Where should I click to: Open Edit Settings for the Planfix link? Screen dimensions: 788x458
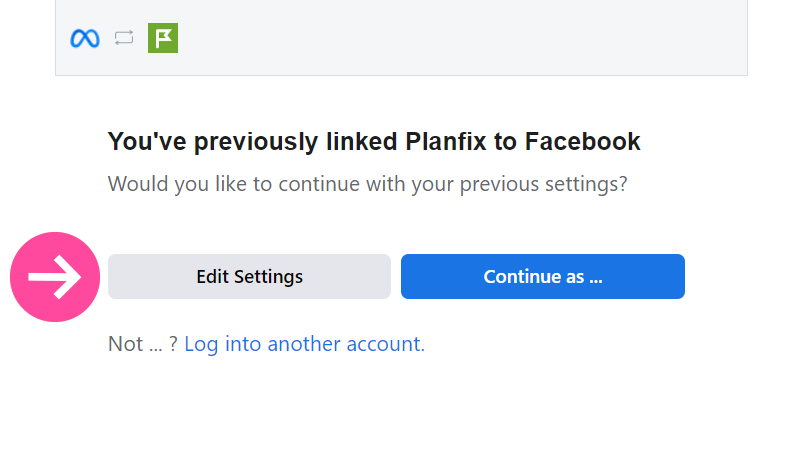tap(249, 277)
